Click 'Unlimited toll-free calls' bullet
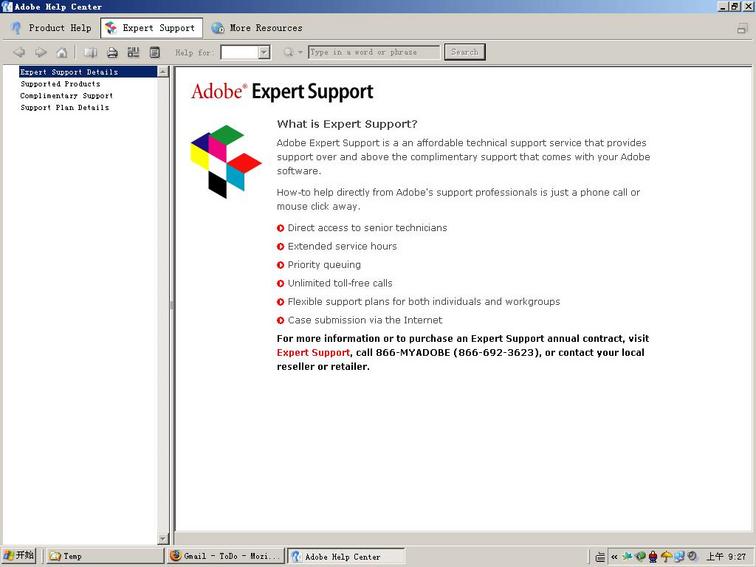Image resolution: width=756 pixels, height=567 pixels. point(340,283)
